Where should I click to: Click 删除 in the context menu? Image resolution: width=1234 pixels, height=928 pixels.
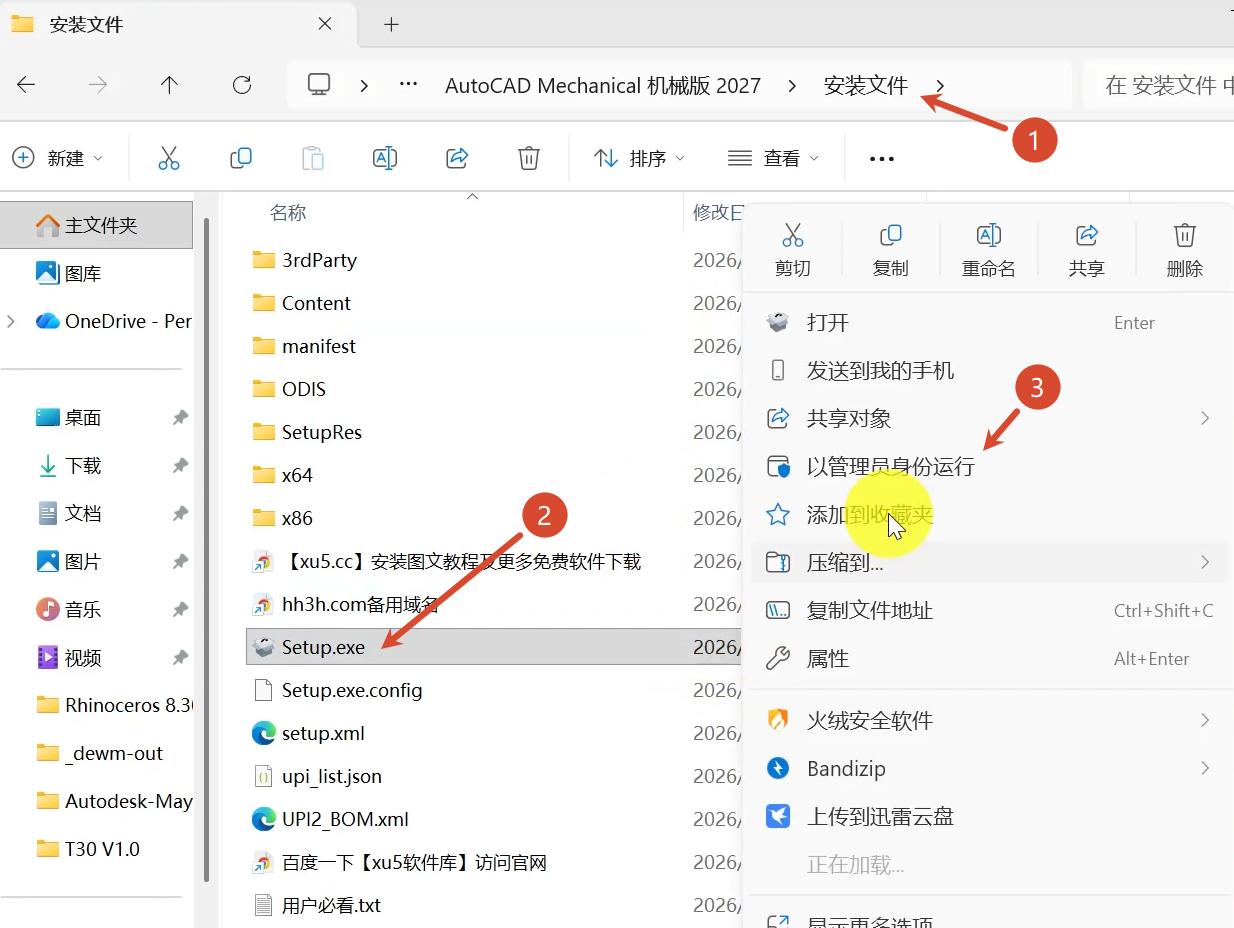pos(1185,249)
